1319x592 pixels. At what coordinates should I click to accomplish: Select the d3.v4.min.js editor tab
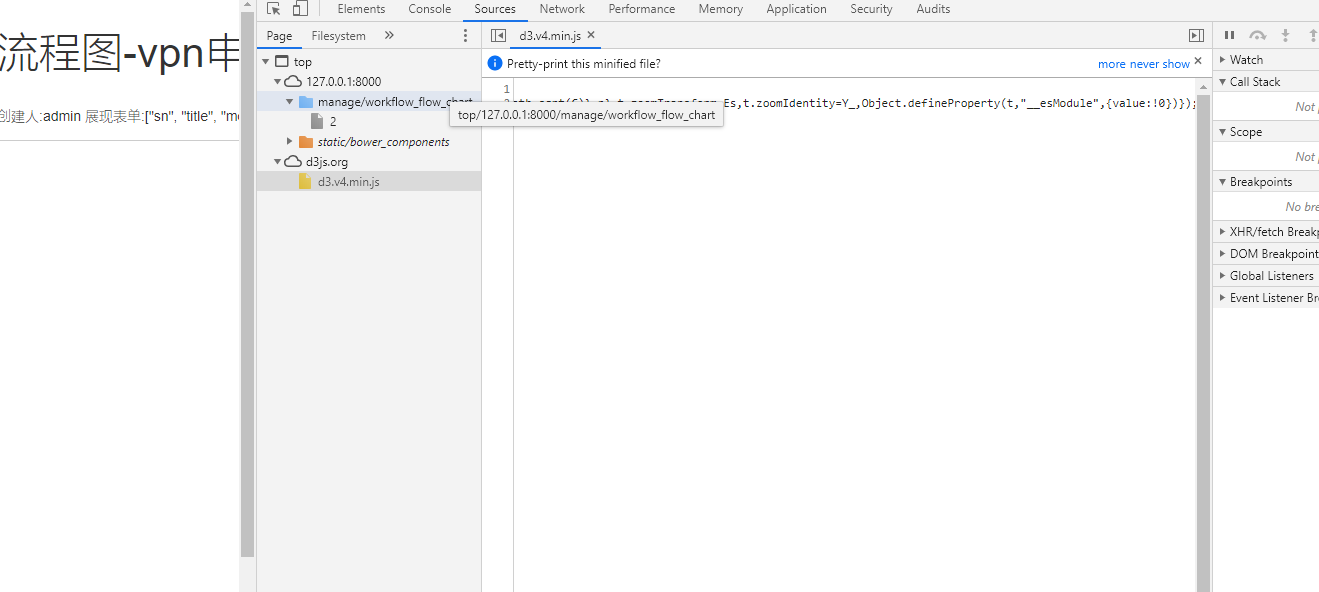(550, 36)
